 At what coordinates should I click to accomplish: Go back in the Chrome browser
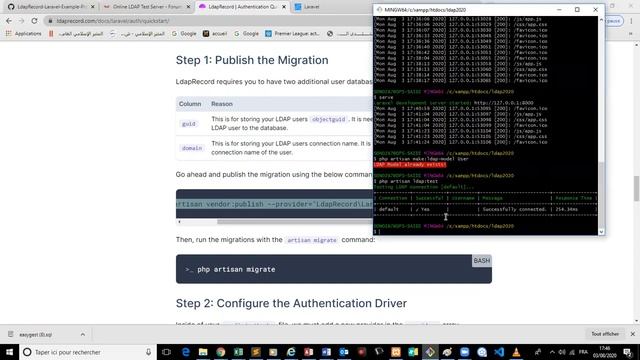9,21
